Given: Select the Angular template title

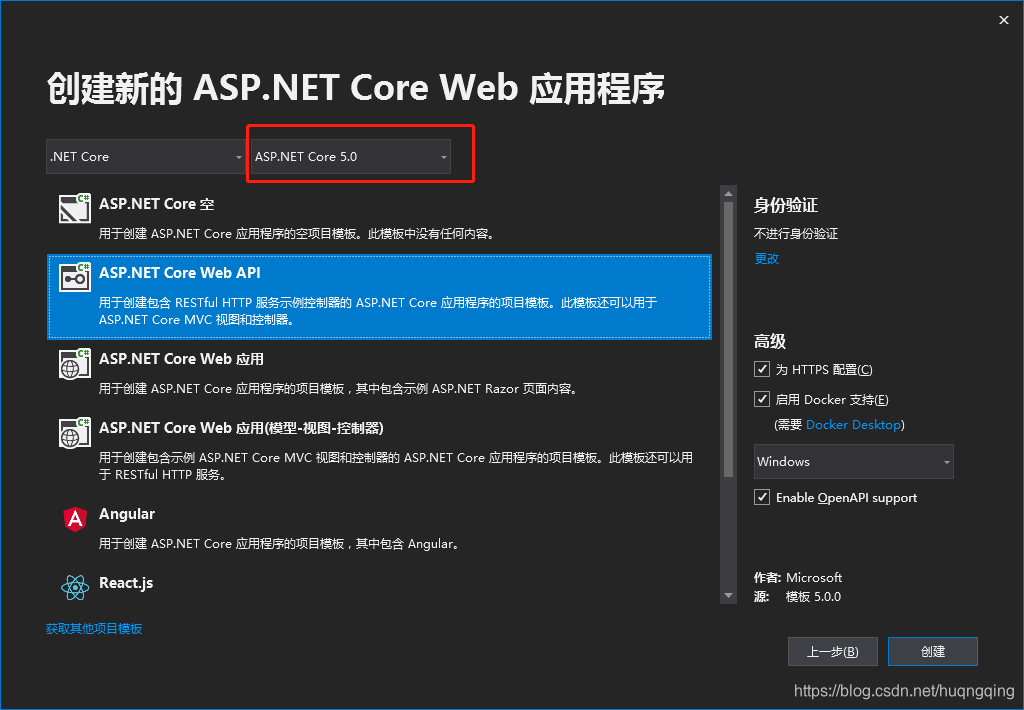Looking at the screenshot, I should coord(127,514).
